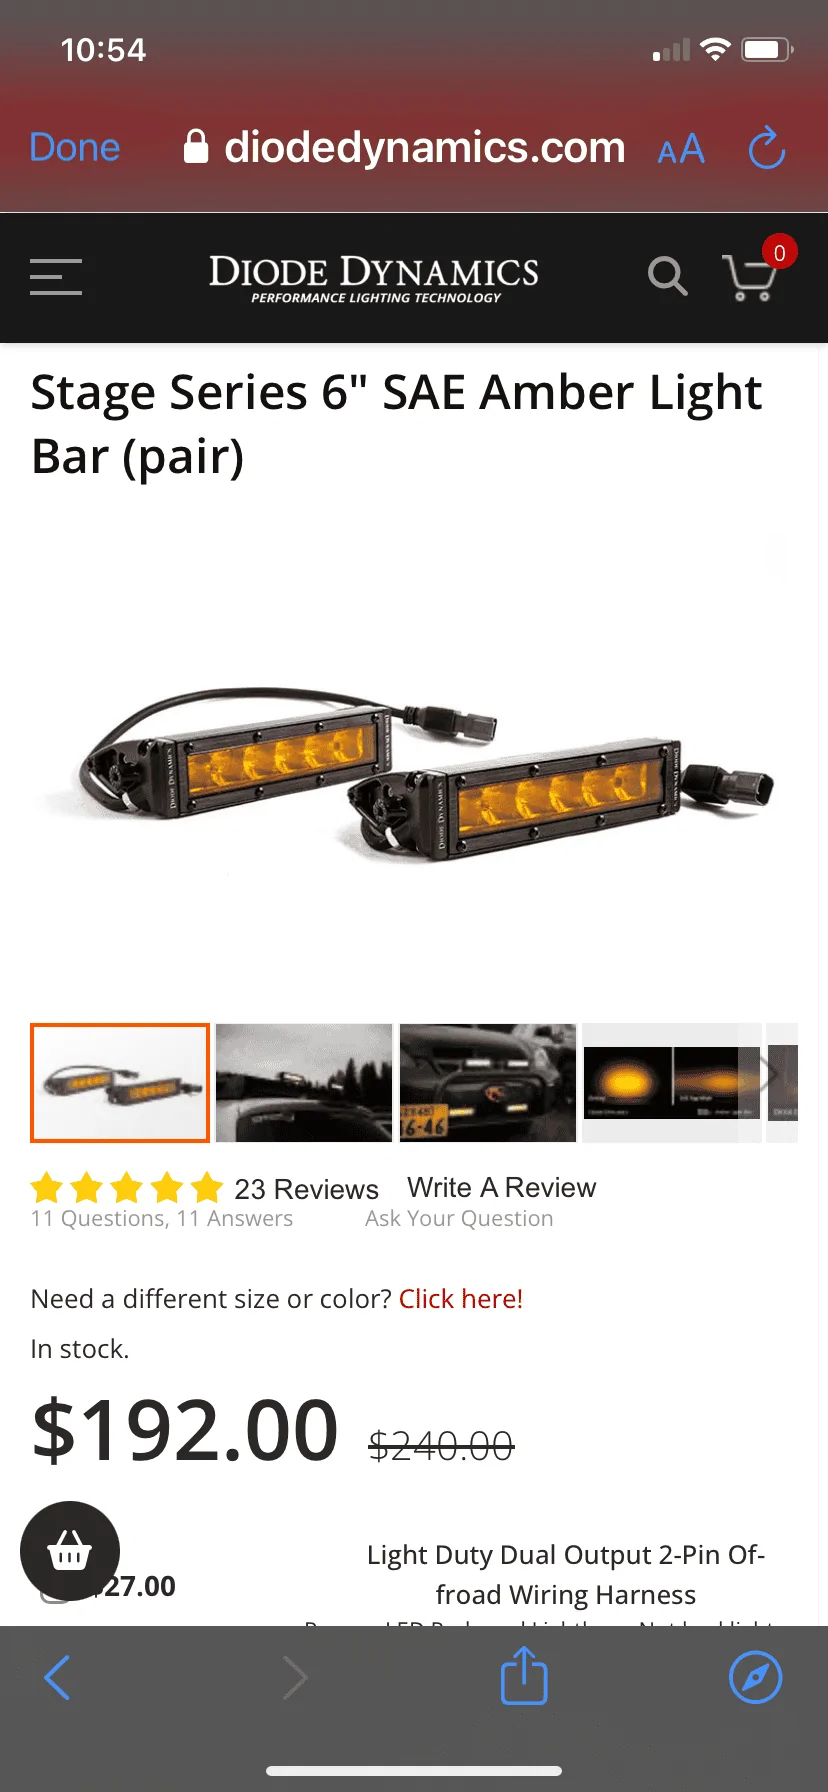Tap the search magnifier icon

pos(667,276)
